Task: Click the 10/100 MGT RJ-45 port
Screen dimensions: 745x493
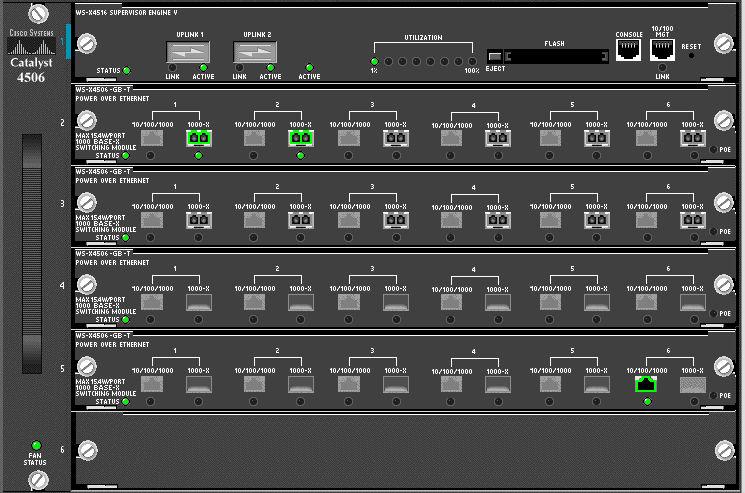Action: (662, 50)
